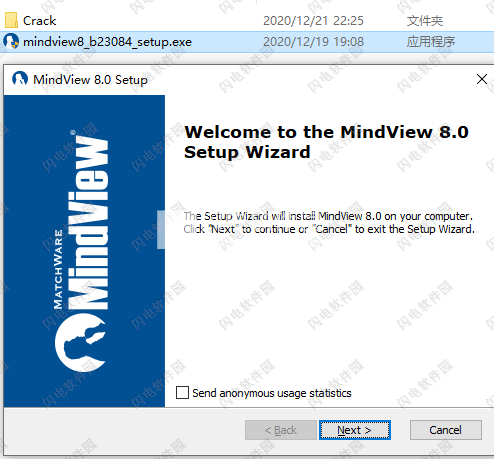The width and height of the screenshot is (494, 459).
Task: Click the Welcome to MindView 8.0 heading
Action: coord(326,142)
